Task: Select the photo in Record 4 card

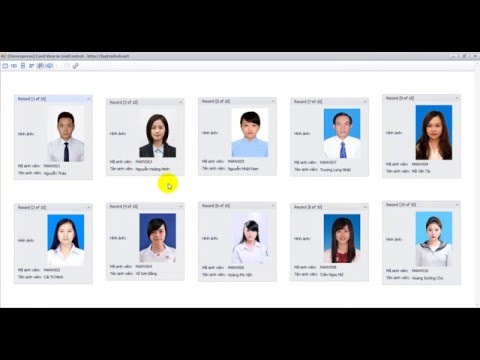Action: pos(157,238)
